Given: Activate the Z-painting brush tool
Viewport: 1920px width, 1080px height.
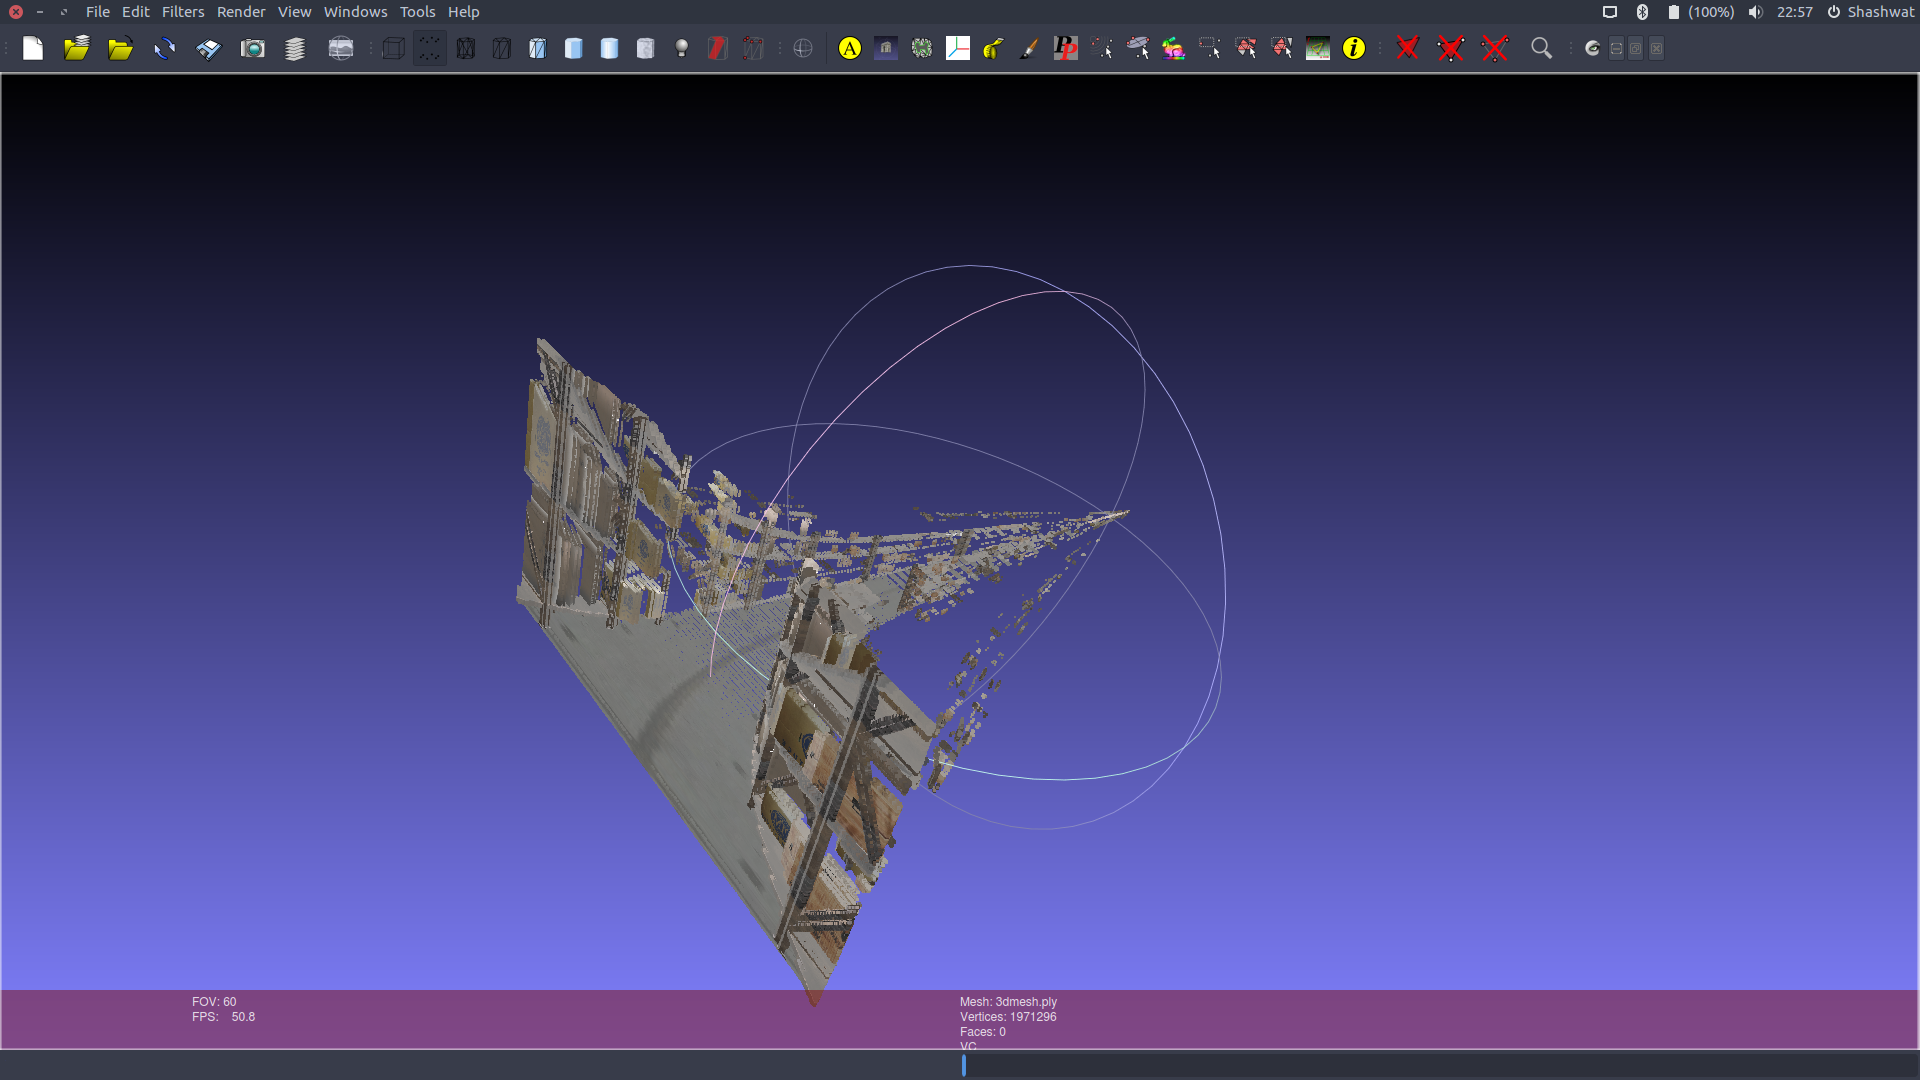Looking at the screenshot, I should (1029, 48).
